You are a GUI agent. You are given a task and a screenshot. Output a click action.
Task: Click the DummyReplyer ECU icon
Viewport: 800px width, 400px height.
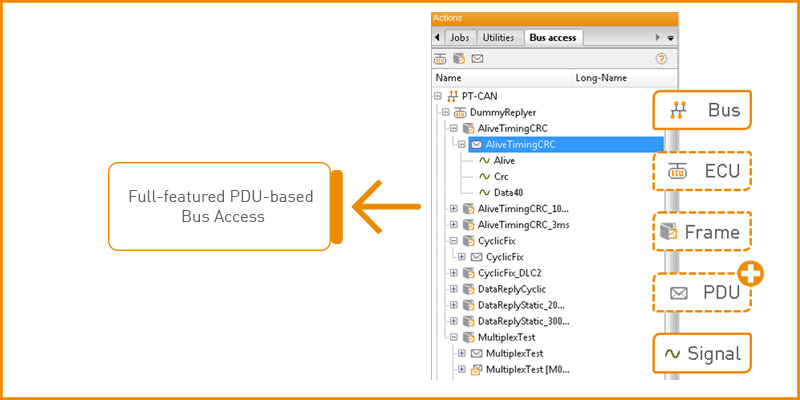click(460, 113)
